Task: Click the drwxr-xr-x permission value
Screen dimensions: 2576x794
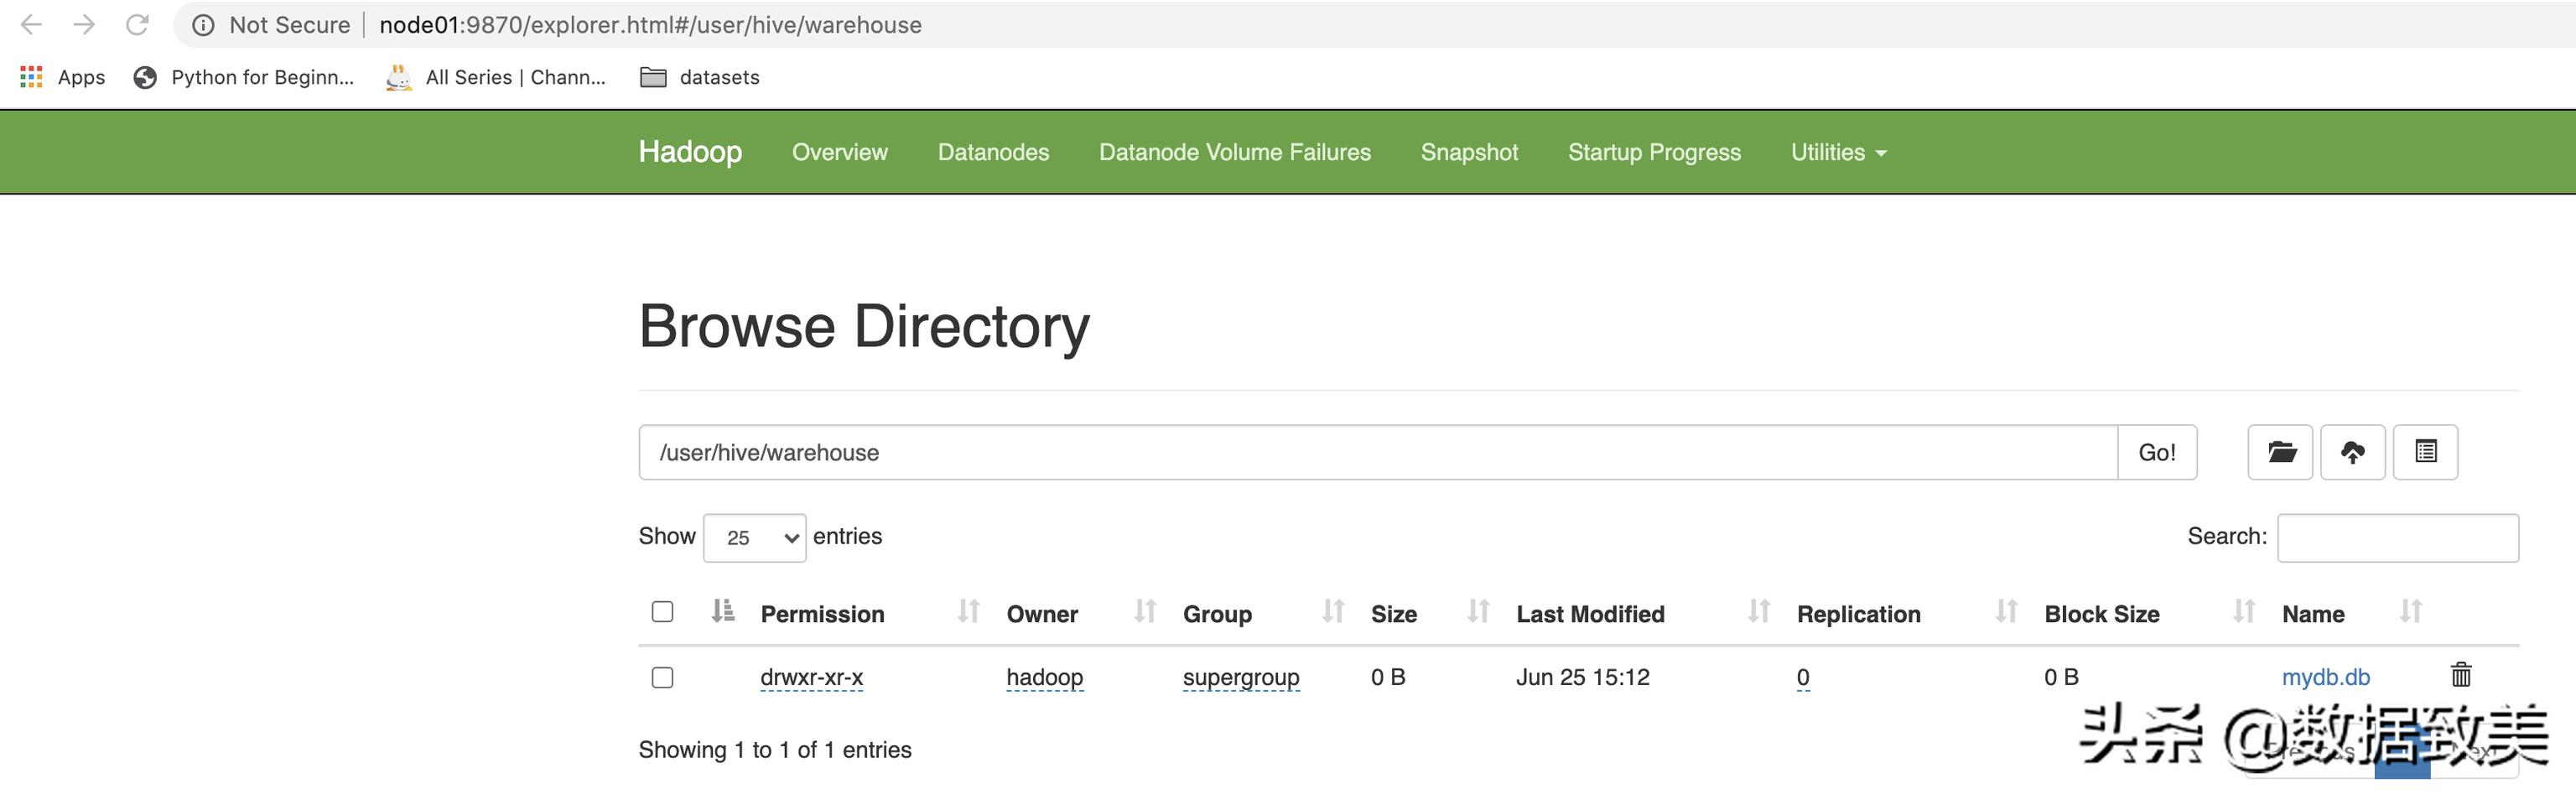Action: [811, 677]
